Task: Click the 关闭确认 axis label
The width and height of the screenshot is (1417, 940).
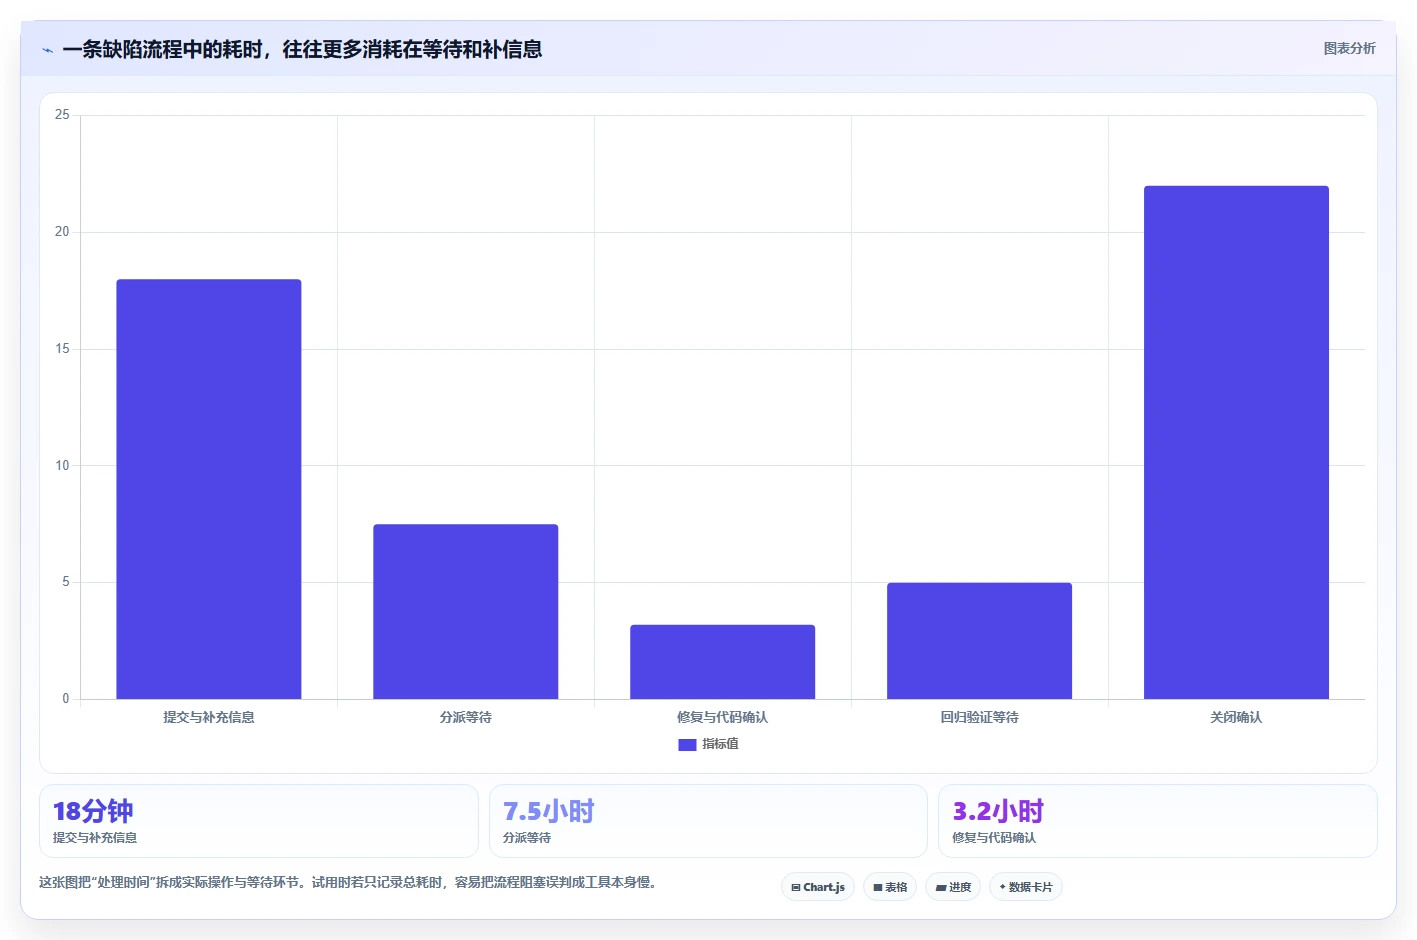Action: 1236,717
